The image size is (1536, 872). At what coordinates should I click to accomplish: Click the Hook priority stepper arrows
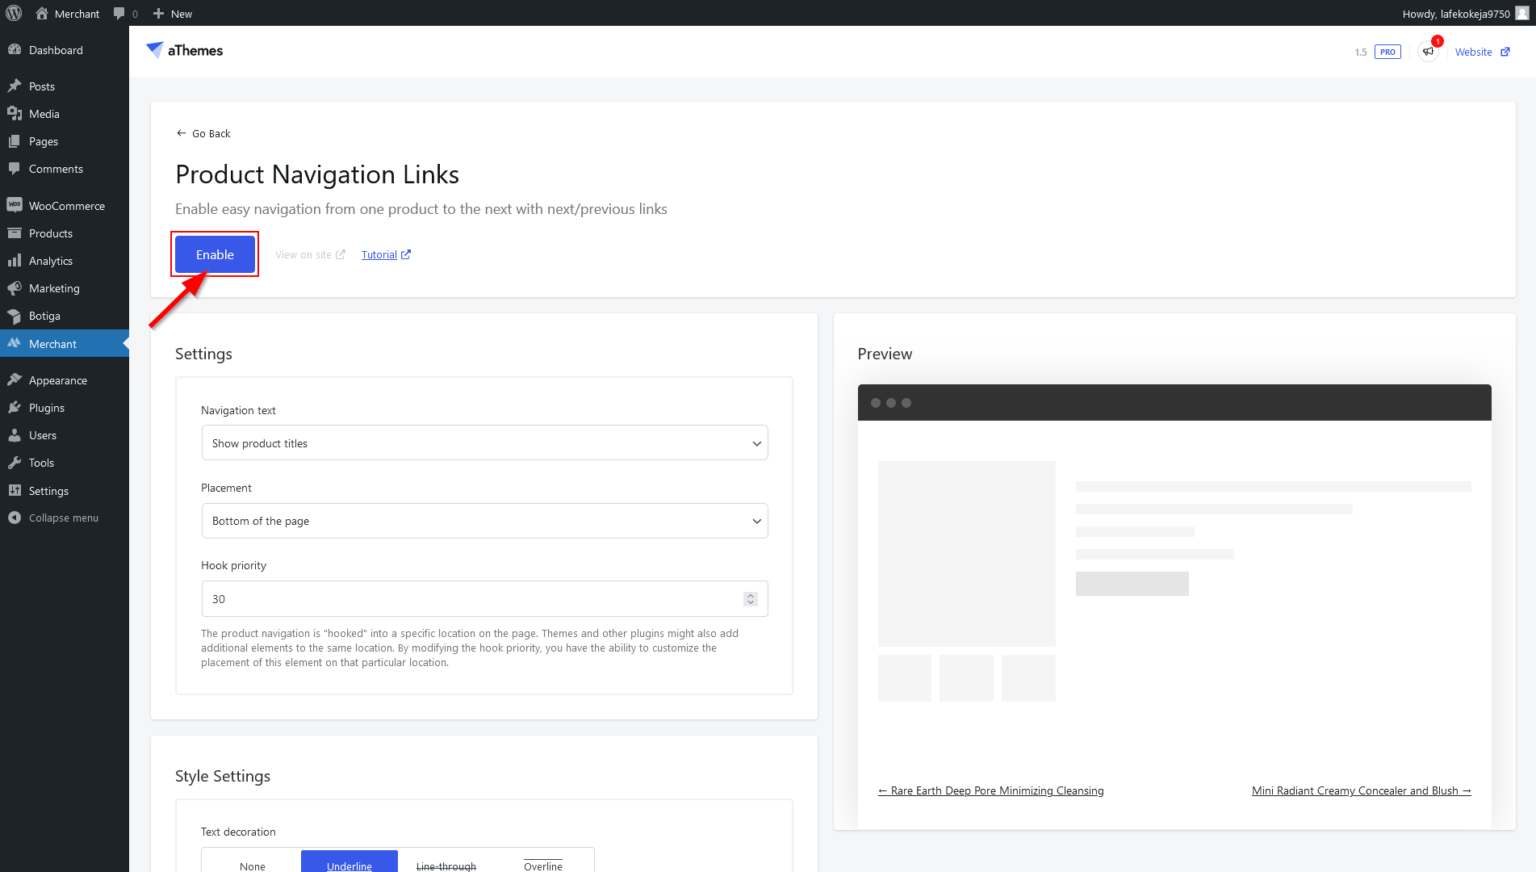(750, 599)
